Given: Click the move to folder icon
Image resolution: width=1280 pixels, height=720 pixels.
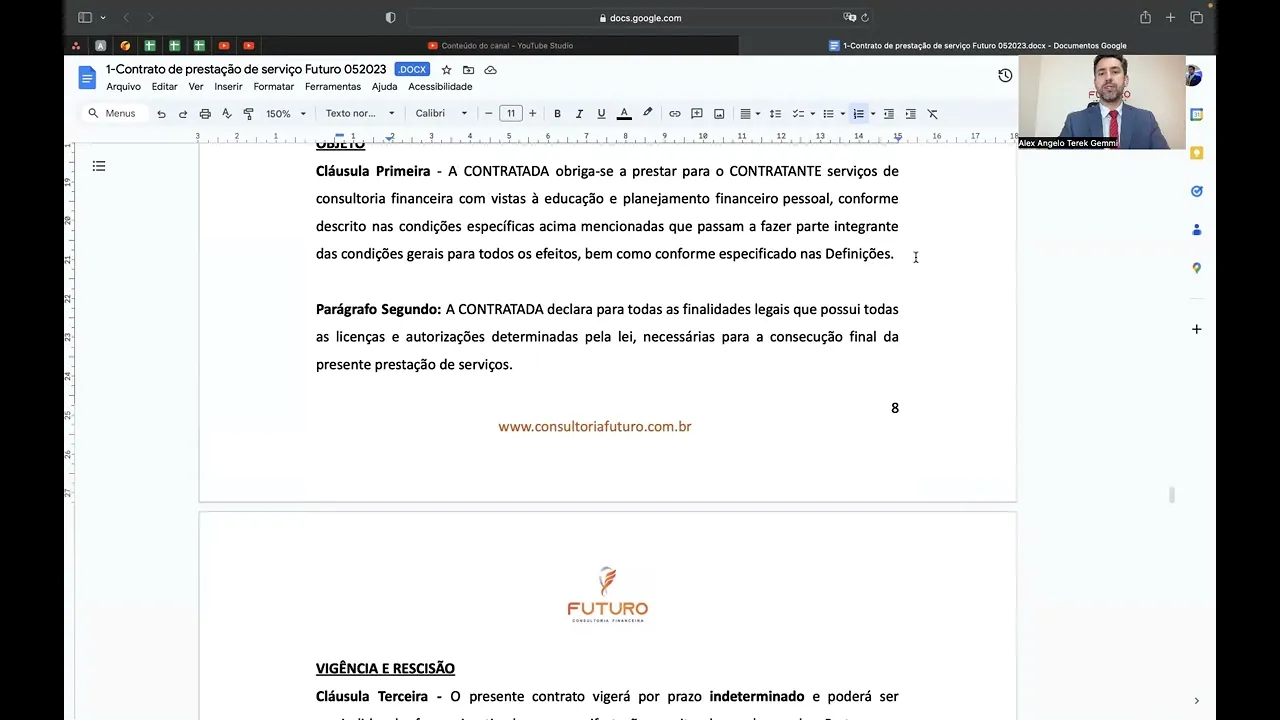Looking at the screenshot, I should click(468, 70).
